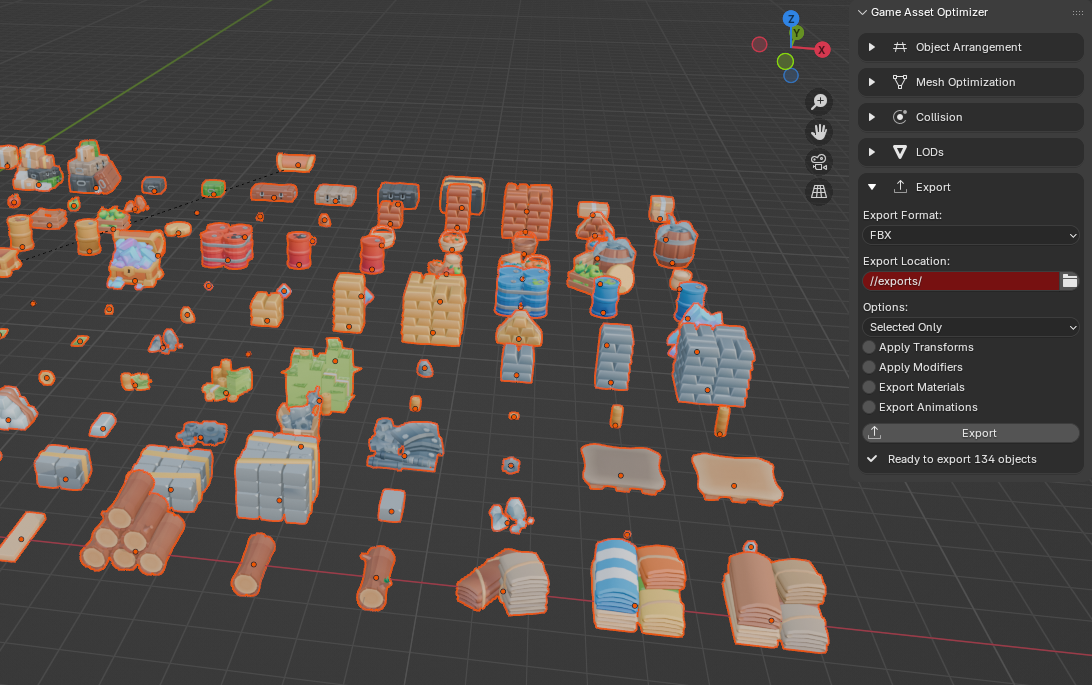Click 'Ready to export 134 objects' status text

coord(962,459)
